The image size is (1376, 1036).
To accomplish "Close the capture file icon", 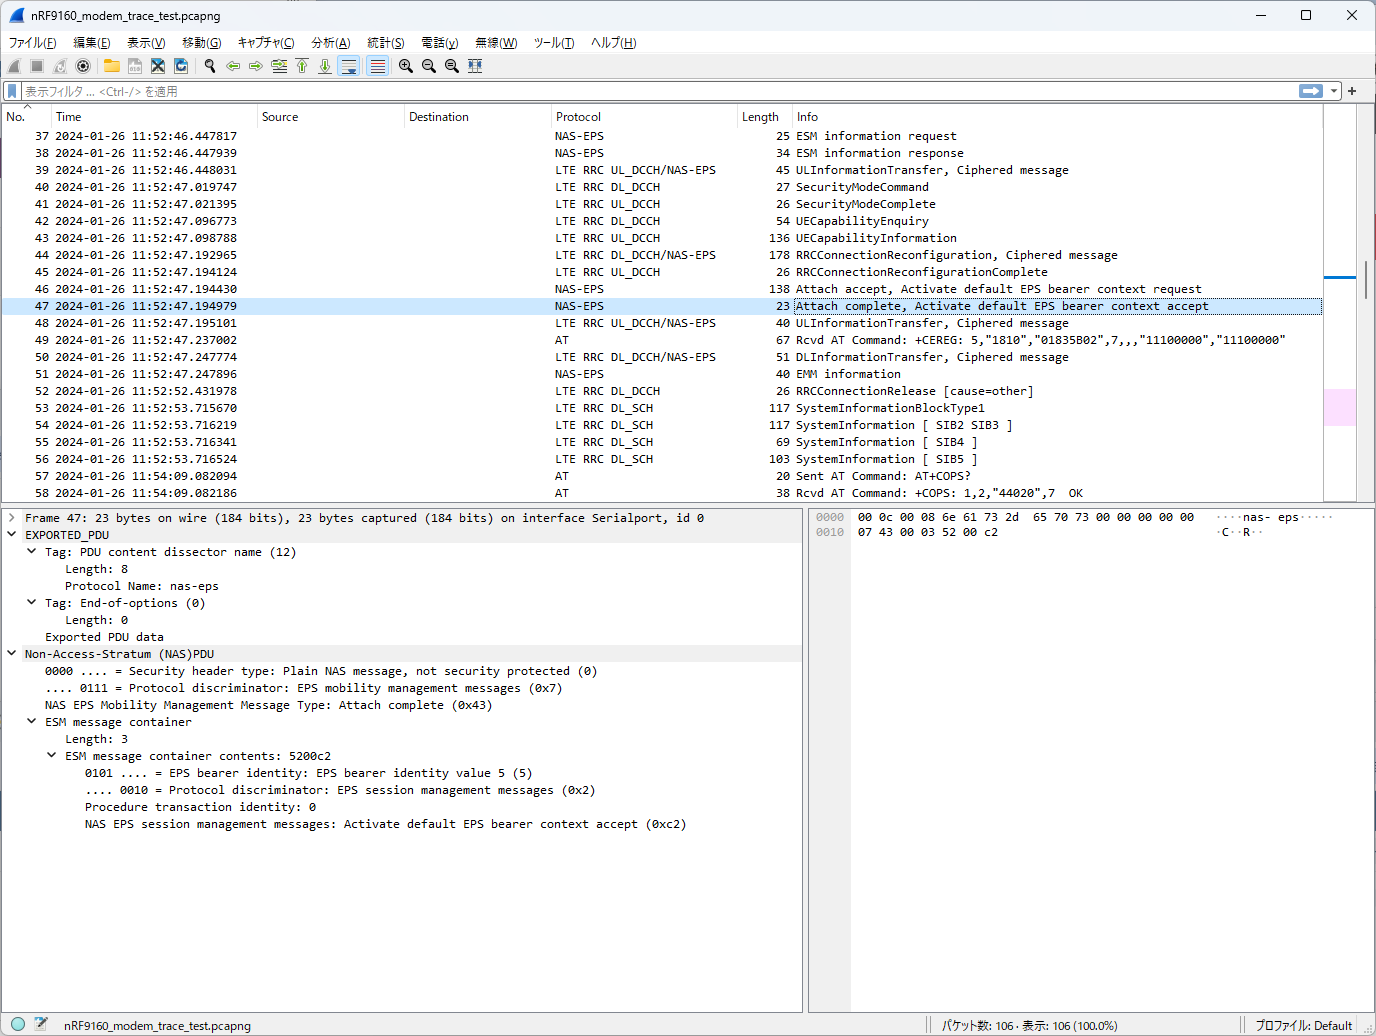I will click(x=158, y=66).
